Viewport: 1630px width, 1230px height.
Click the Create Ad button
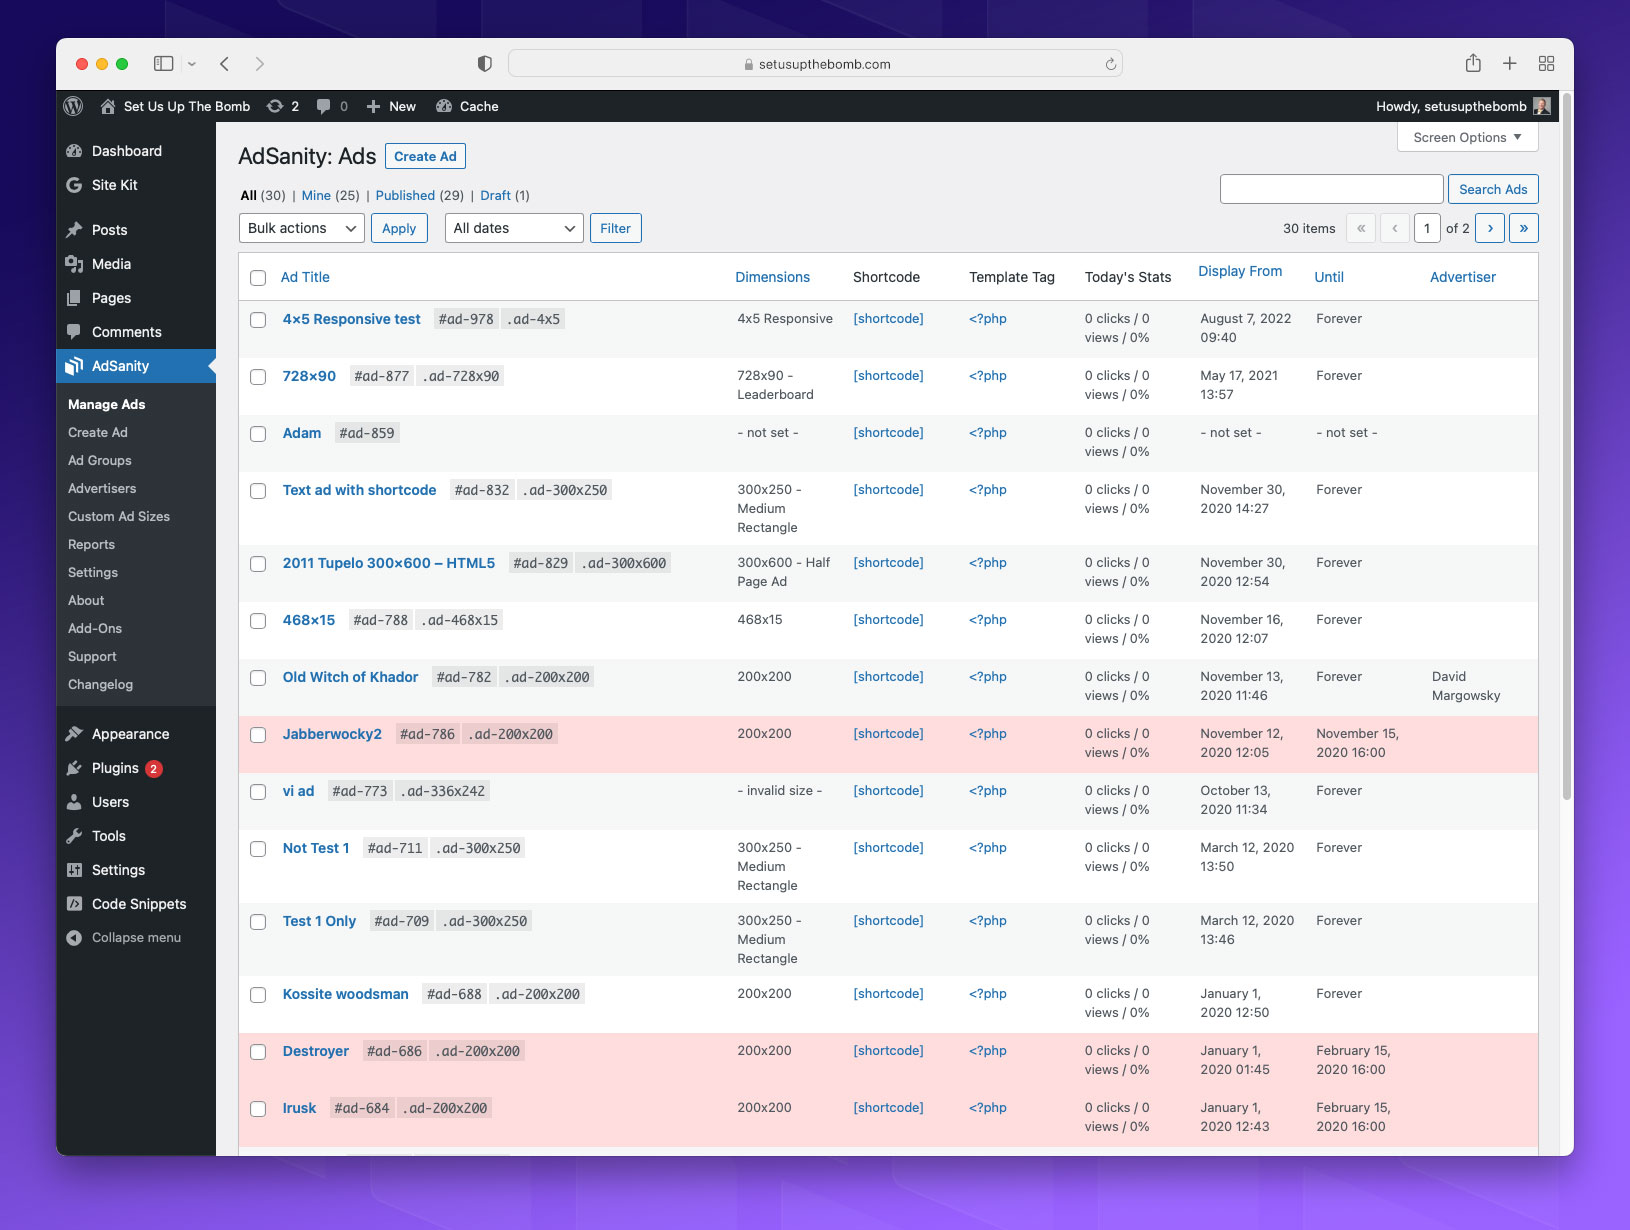click(425, 156)
